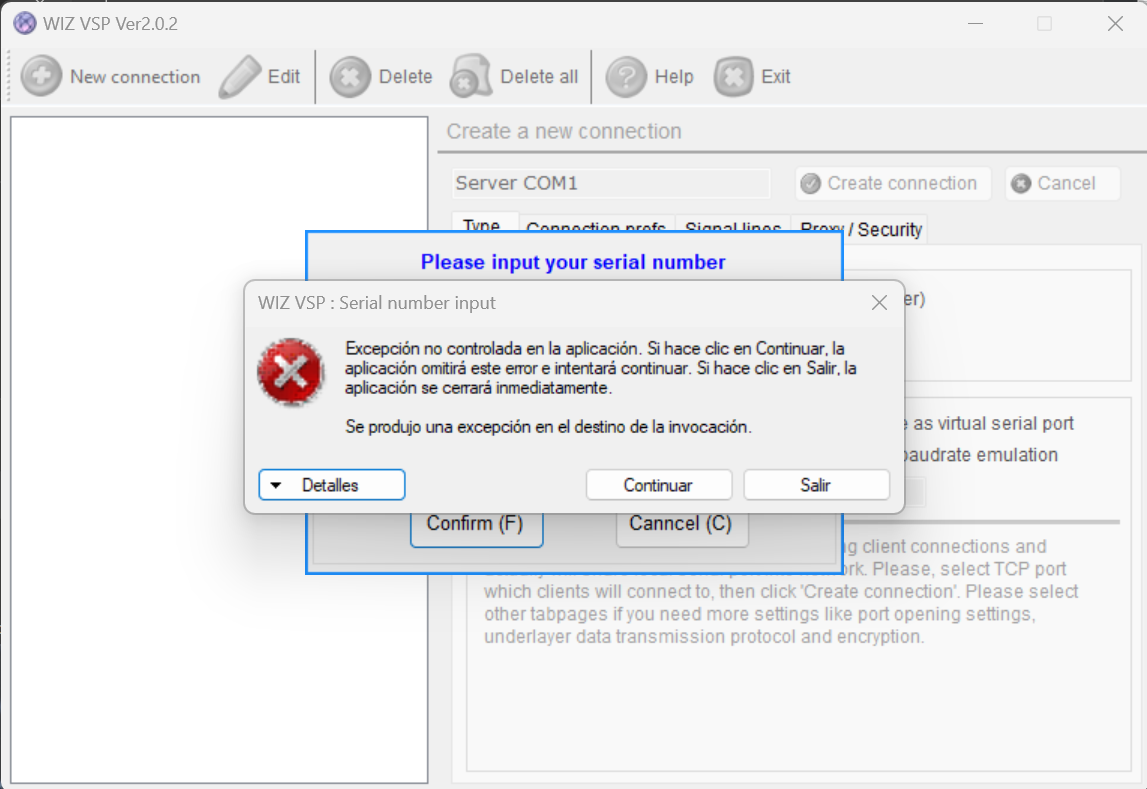1147x789 pixels.
Task: Click the 'Please input your serial number' heading
Action: [x=573, y=262]
